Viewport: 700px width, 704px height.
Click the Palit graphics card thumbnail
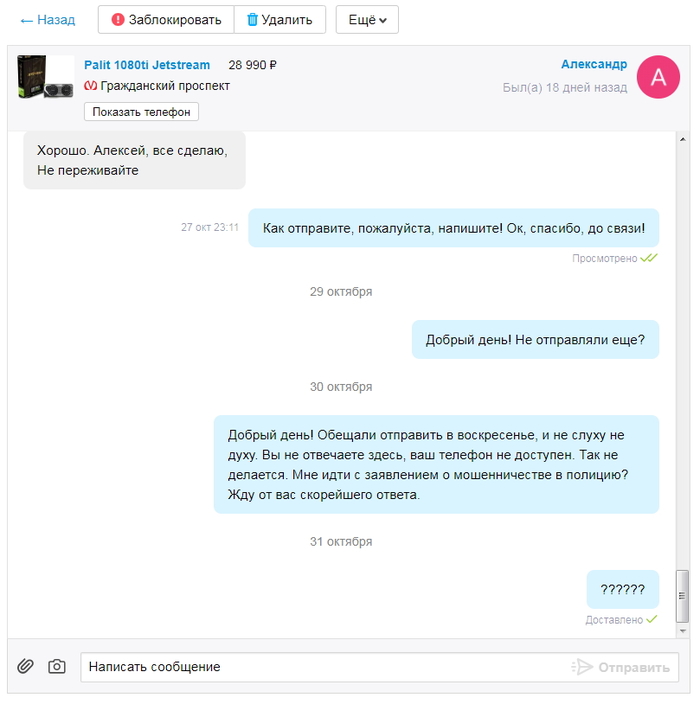click(45, 77)
